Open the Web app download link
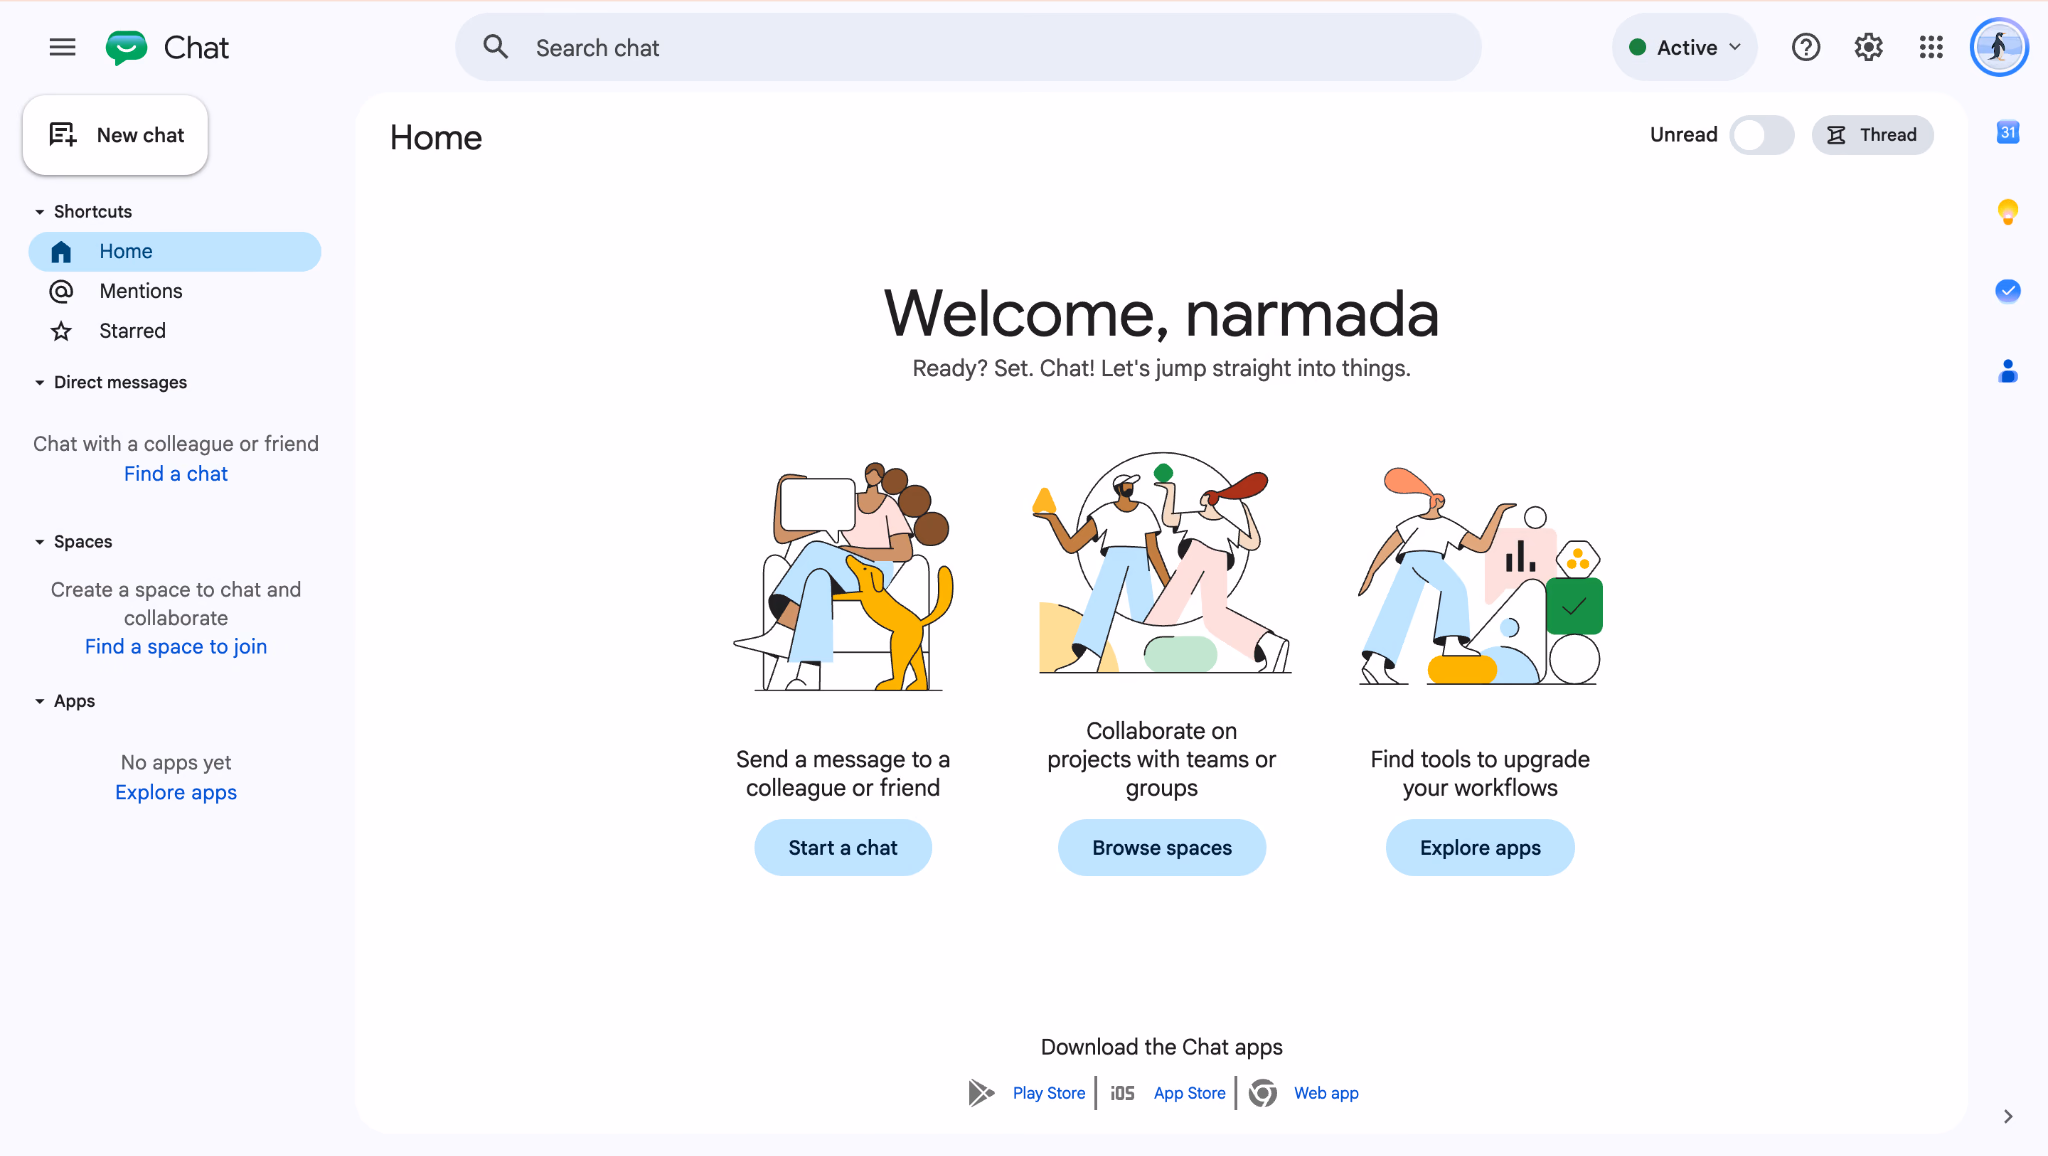 1326,1093
